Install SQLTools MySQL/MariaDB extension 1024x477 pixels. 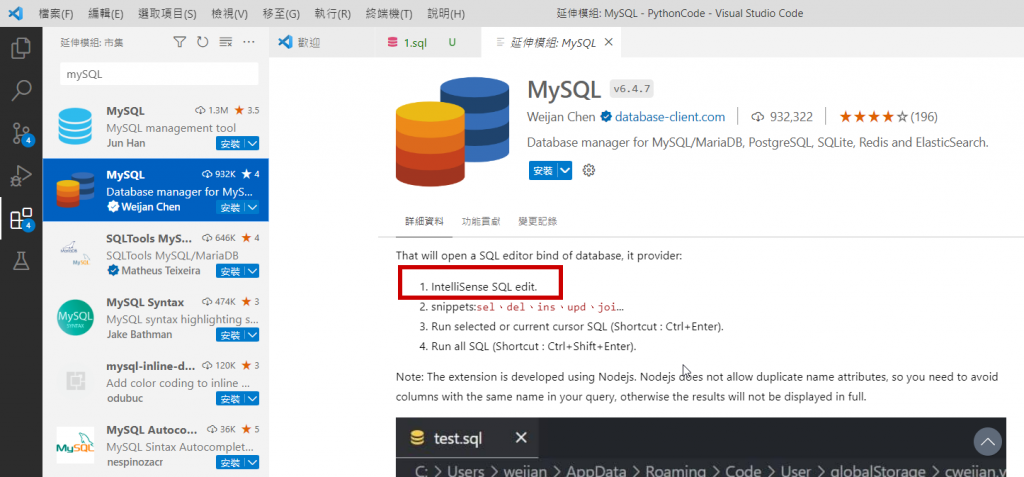point(231,271)
